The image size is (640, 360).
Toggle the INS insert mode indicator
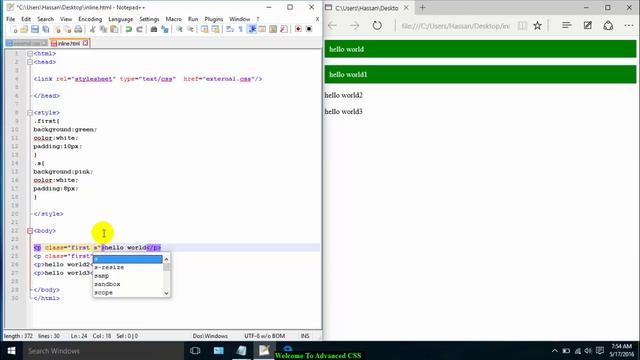[x=305, y=336]
